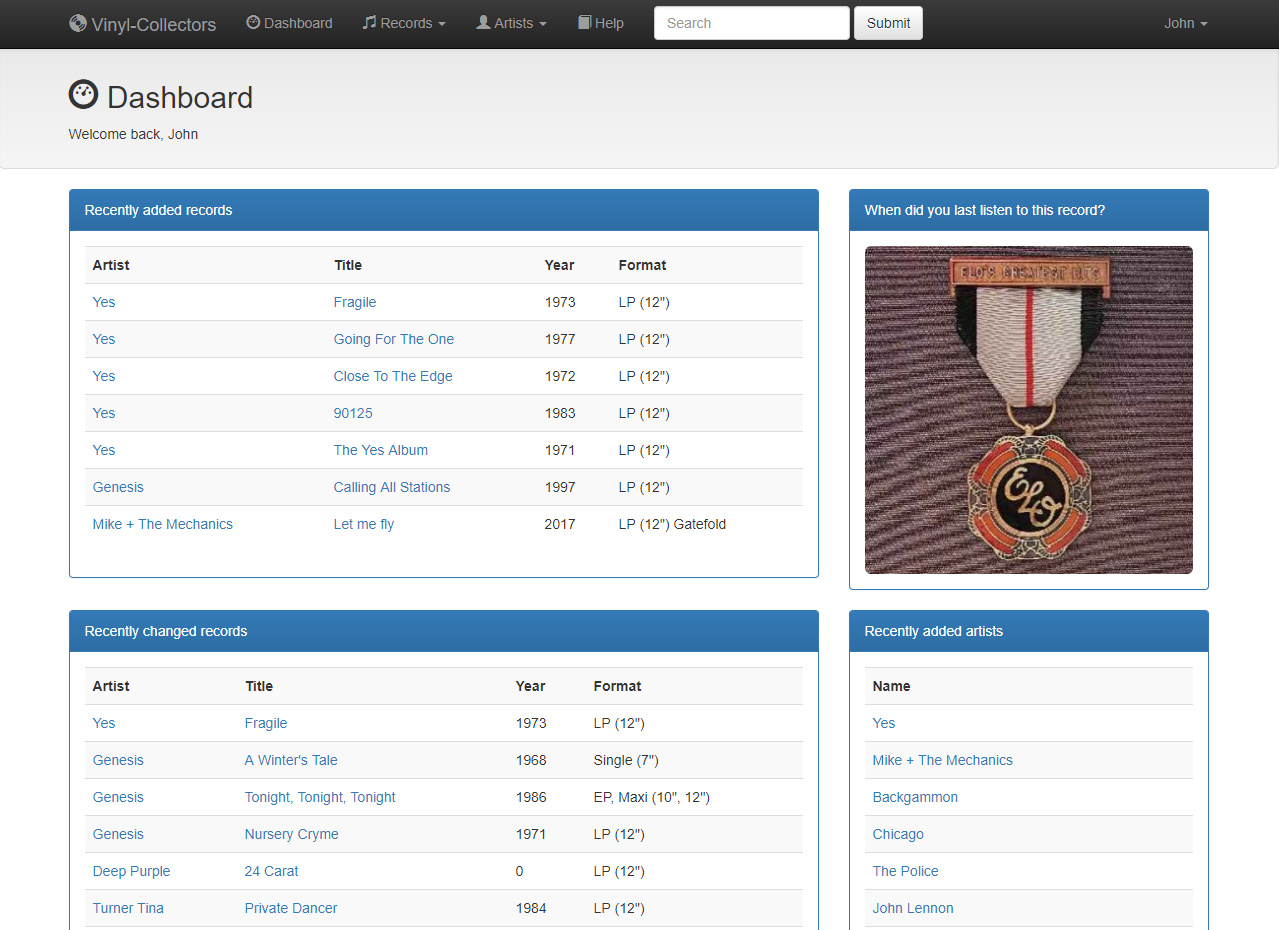Select A Winter's Tale in changed records
This screenshot has width=1279, height=930.
pyautogui.click(x=291, y=760)
